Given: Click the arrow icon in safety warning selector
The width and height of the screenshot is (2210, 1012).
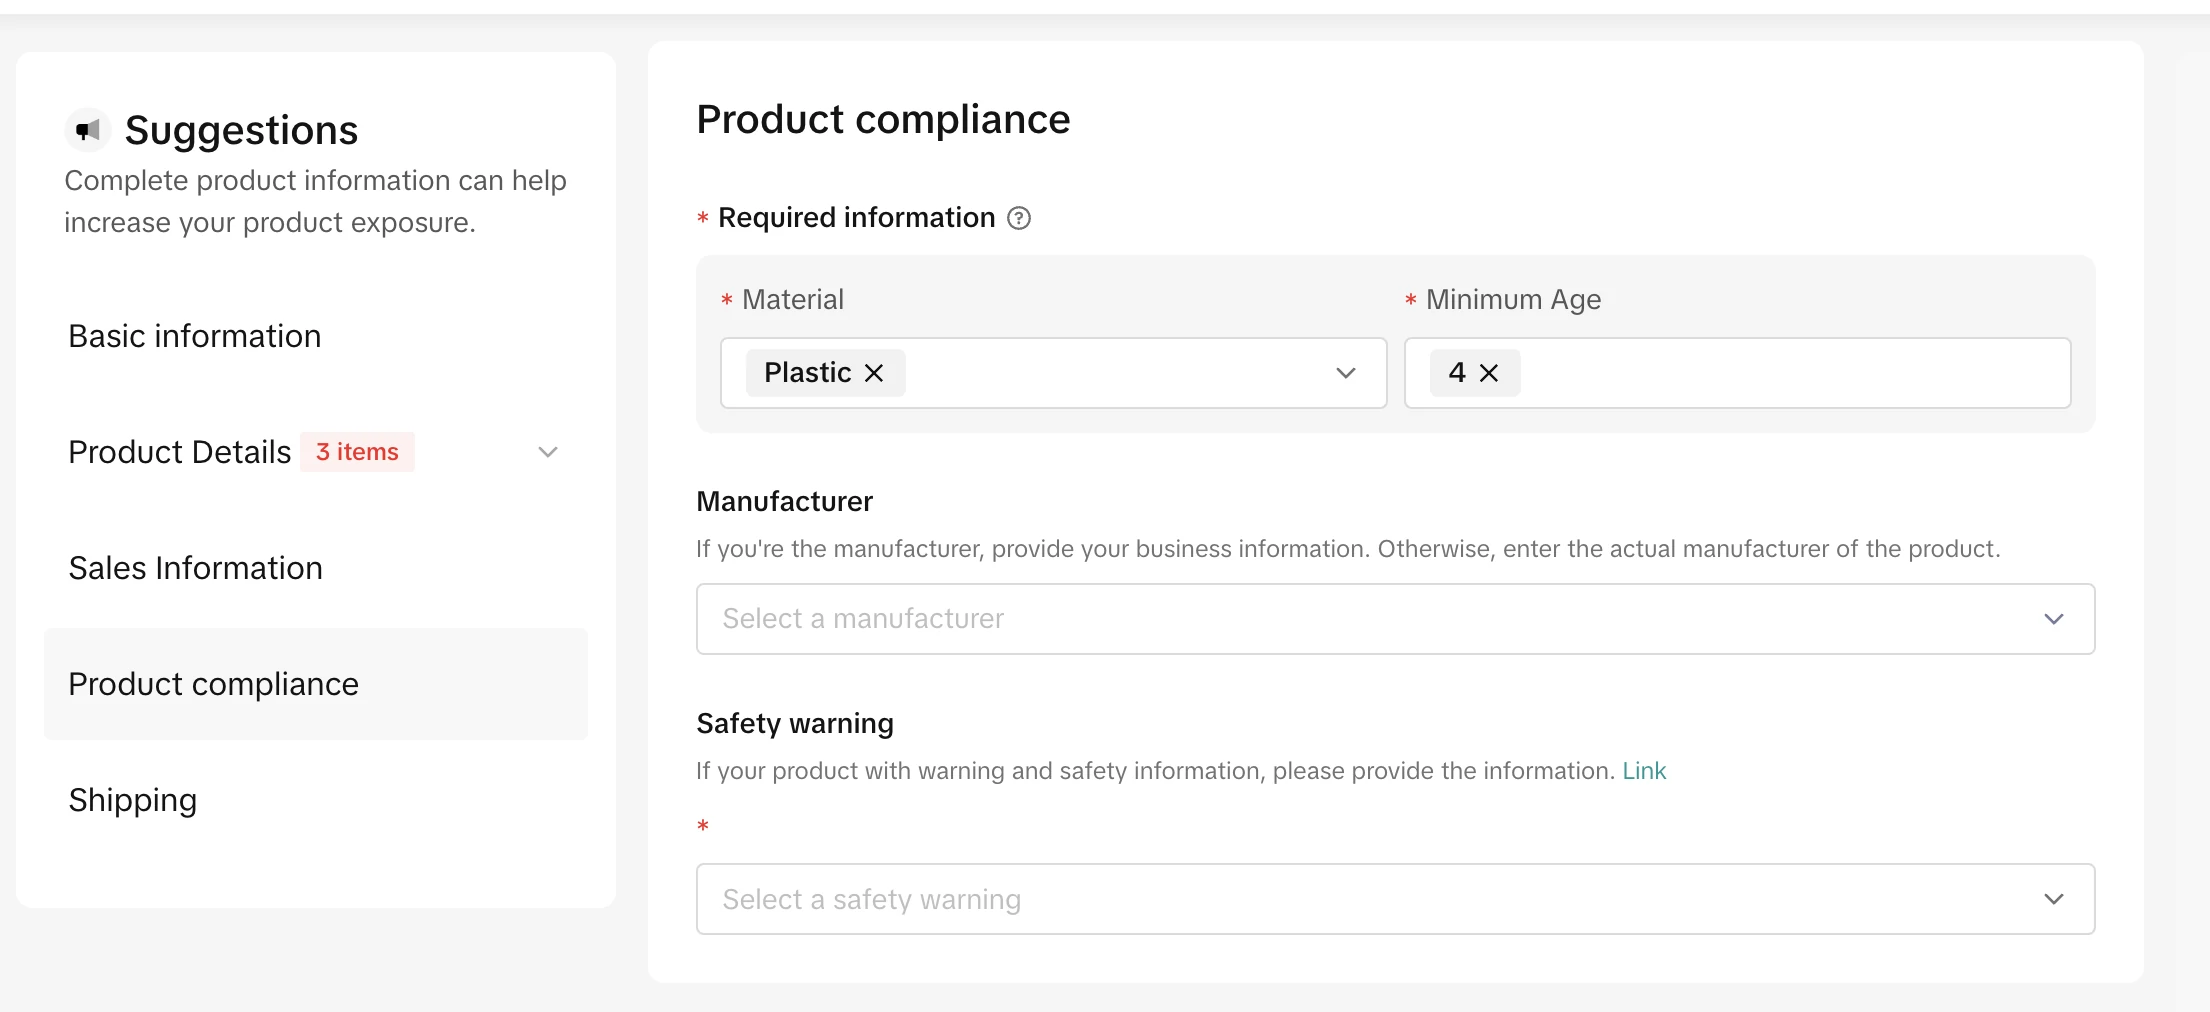Looking at the screenshot, I should [x=2053, y=899].
